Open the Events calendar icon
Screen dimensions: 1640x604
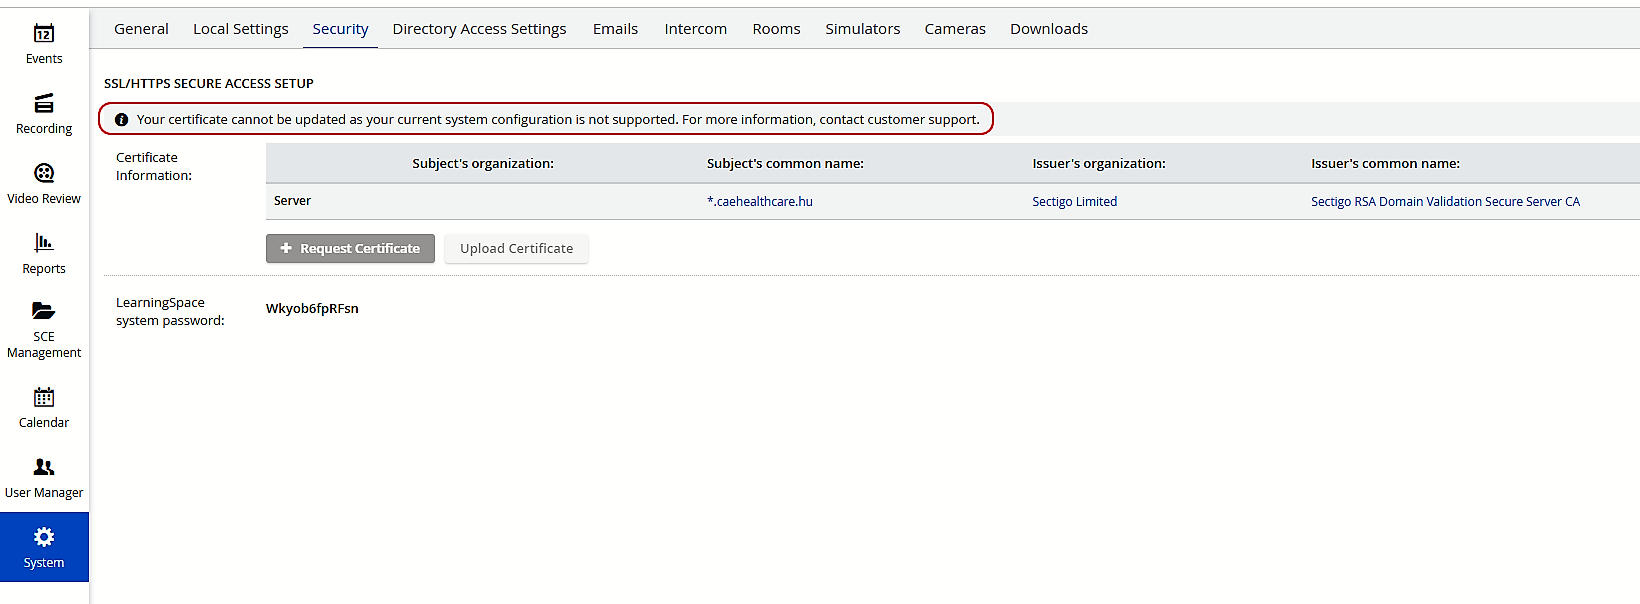point(44,33)
